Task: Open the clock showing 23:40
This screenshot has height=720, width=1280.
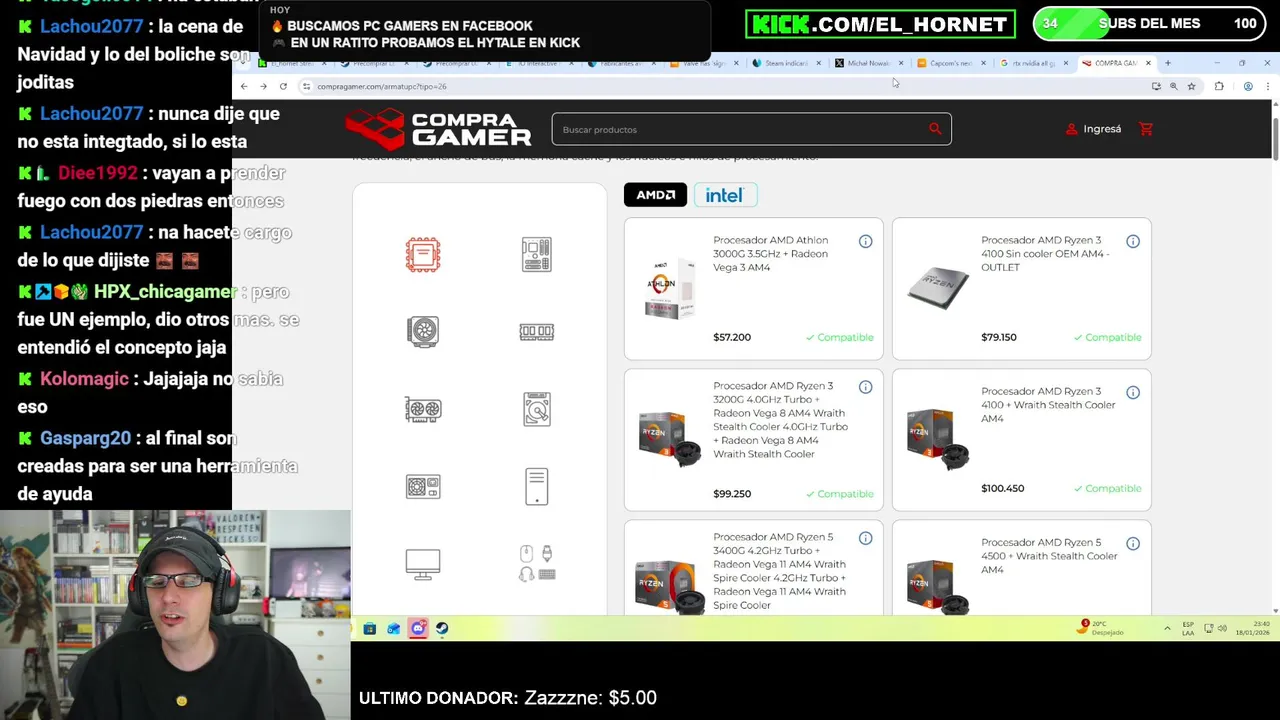Action: pyautogui.click(x=1254, y=628)
